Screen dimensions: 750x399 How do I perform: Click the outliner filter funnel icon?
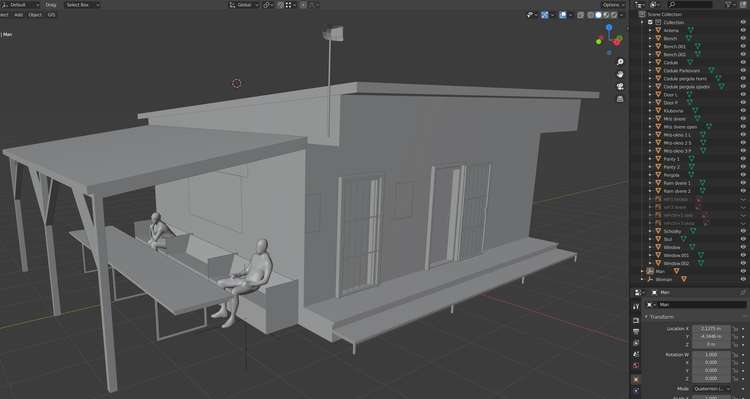pos(729,4)
